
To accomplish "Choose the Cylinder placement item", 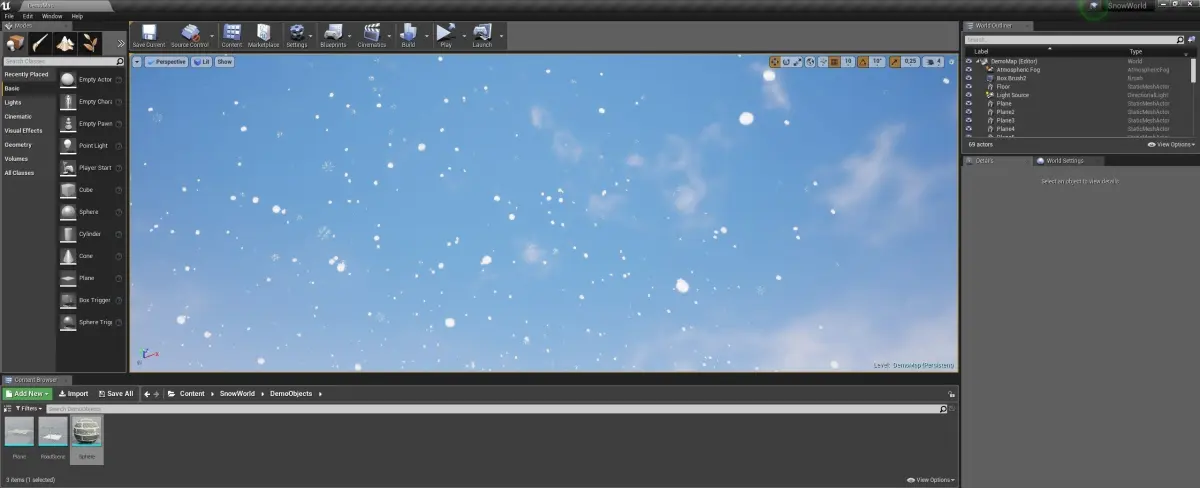I will tap(91, 234).
